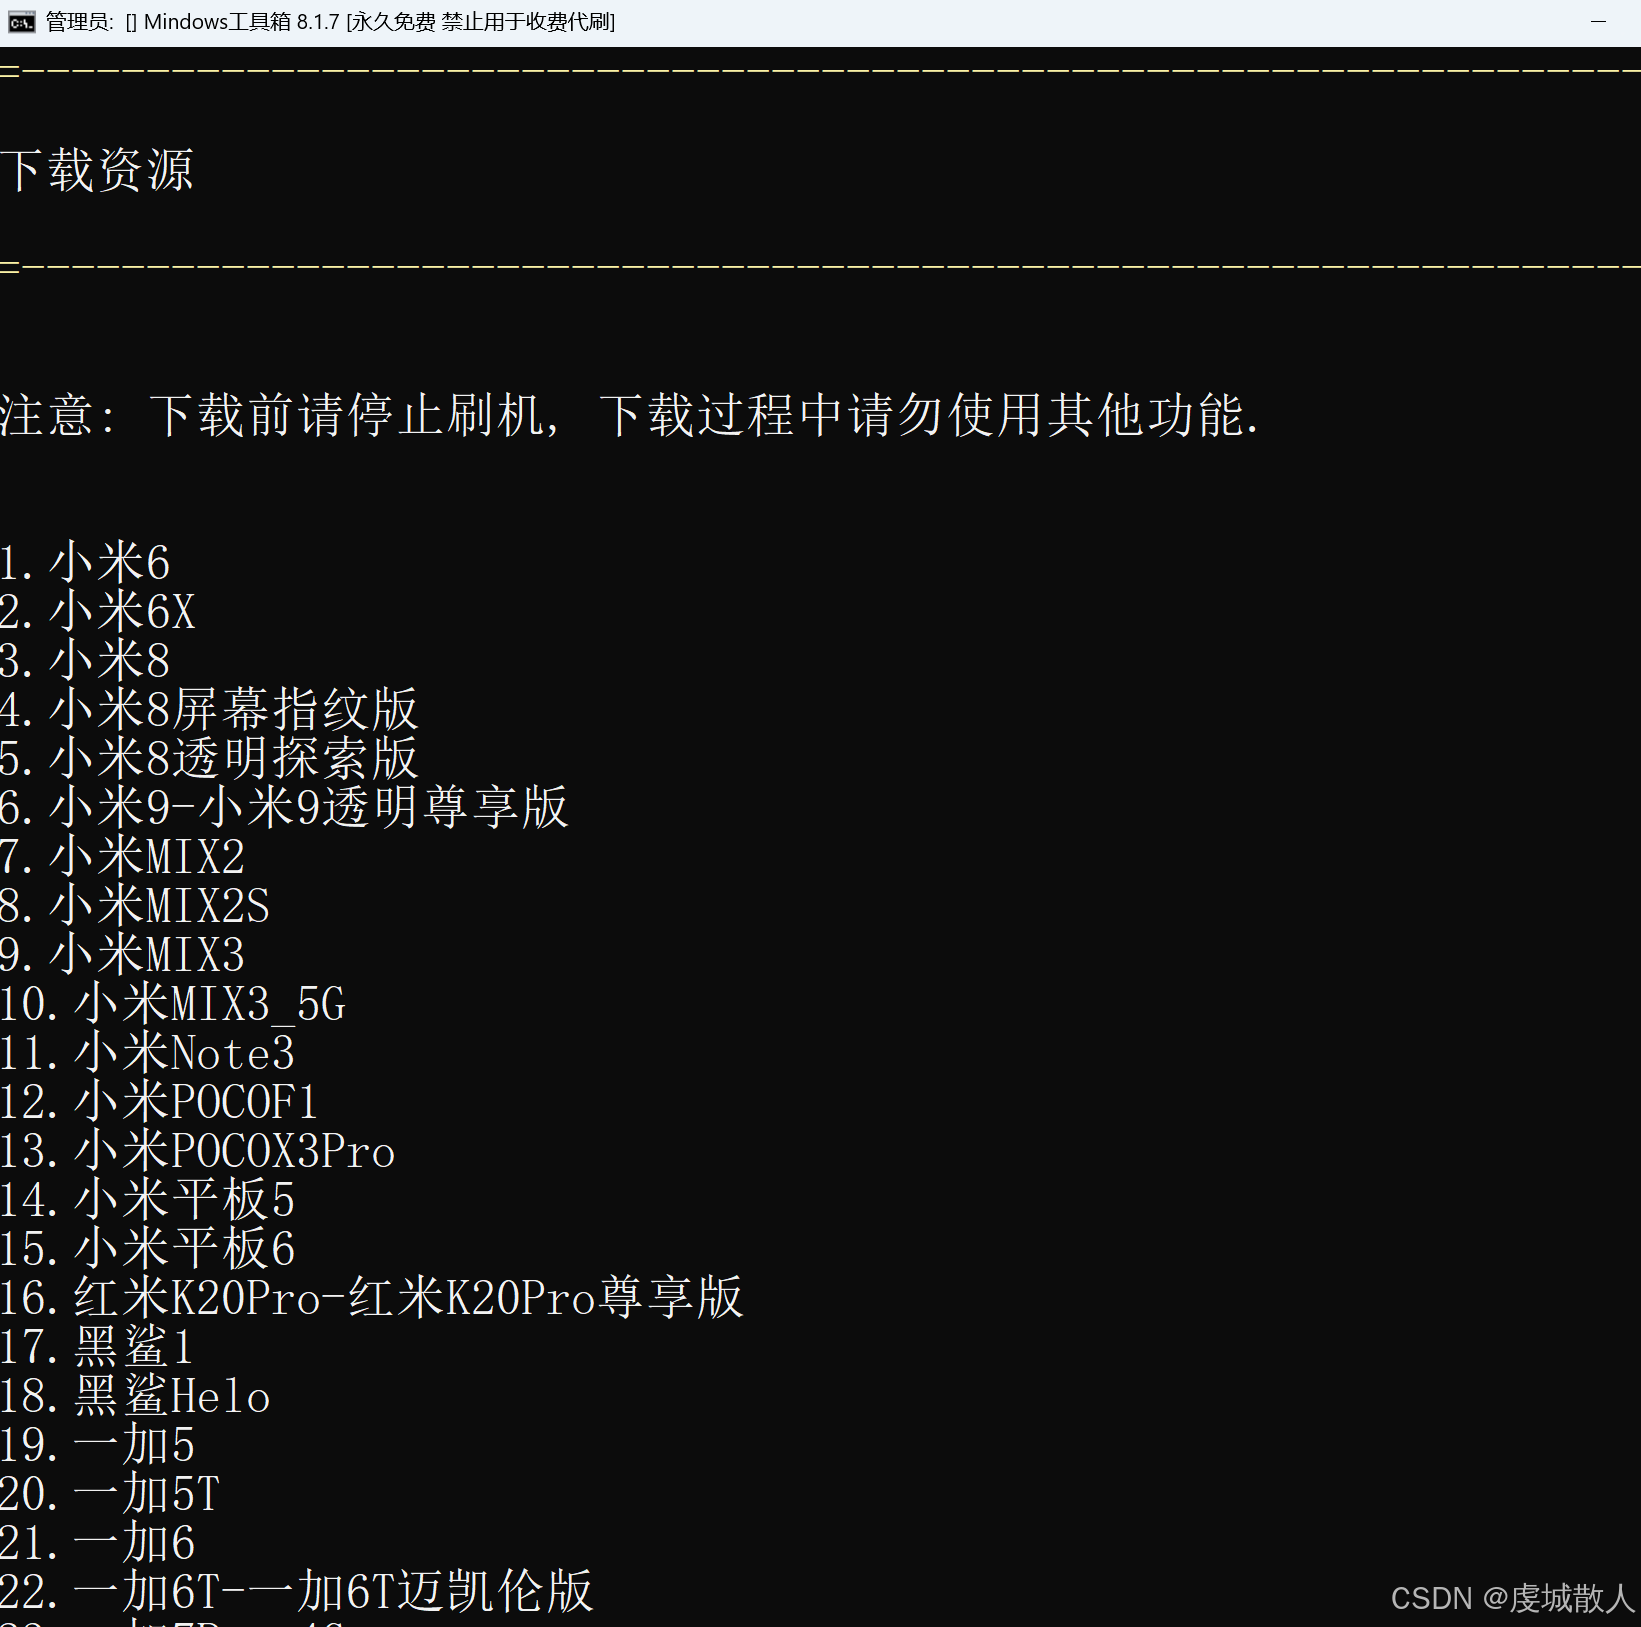Minimize the Mindows toolbox window

(1598, 22)
